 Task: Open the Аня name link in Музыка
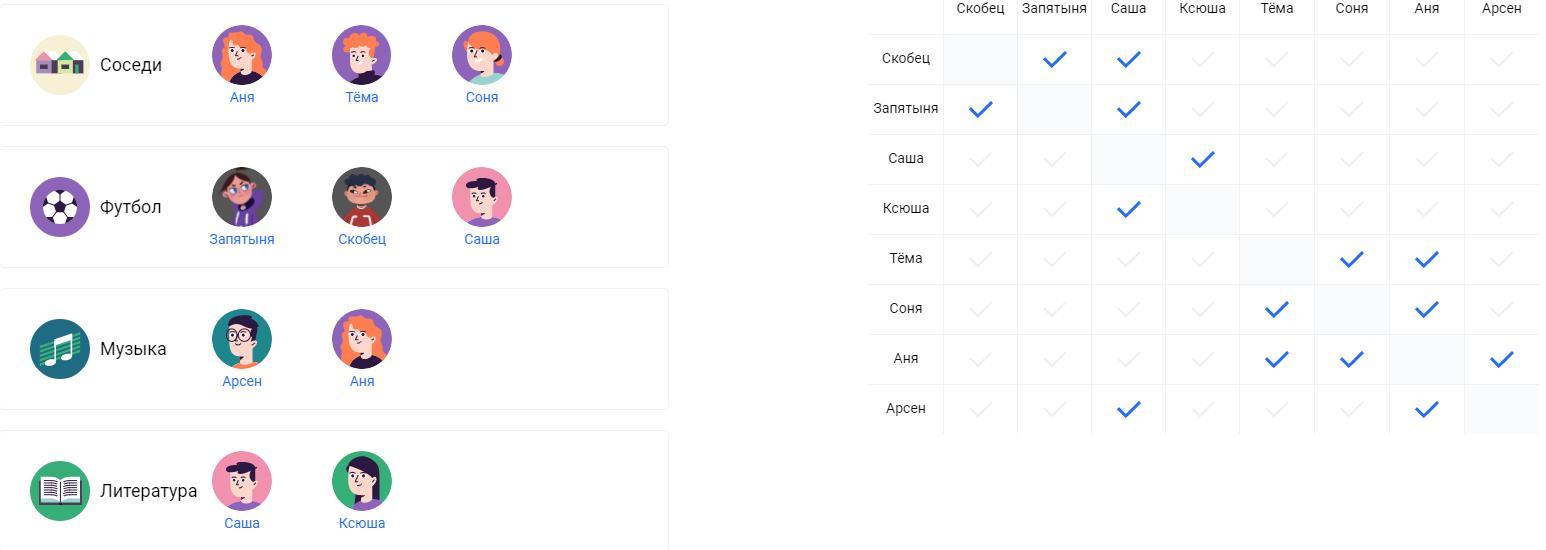click(x=362, y=381)
